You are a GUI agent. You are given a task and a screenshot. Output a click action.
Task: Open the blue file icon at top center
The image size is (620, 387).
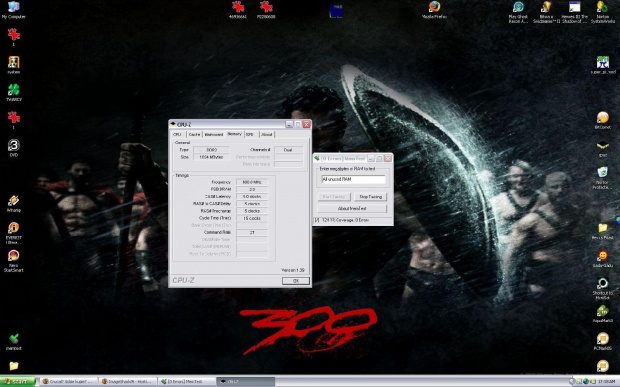[x=336, y=11]
